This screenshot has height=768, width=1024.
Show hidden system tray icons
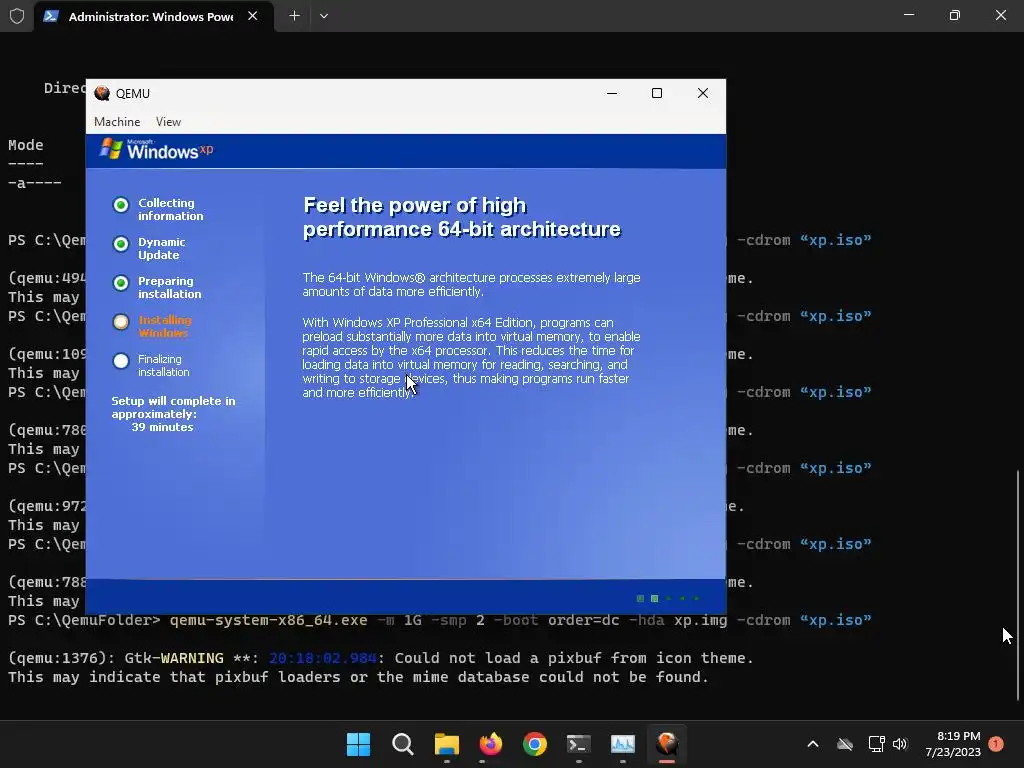coord(813,744)
